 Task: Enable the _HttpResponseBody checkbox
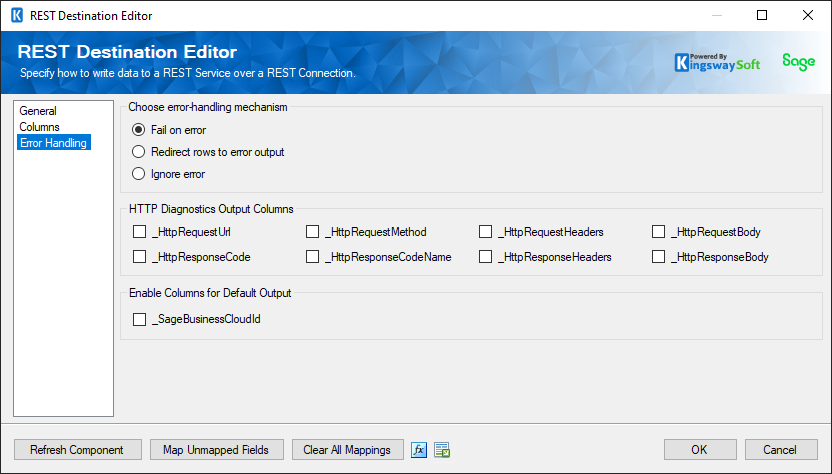[x=658, y=257]
